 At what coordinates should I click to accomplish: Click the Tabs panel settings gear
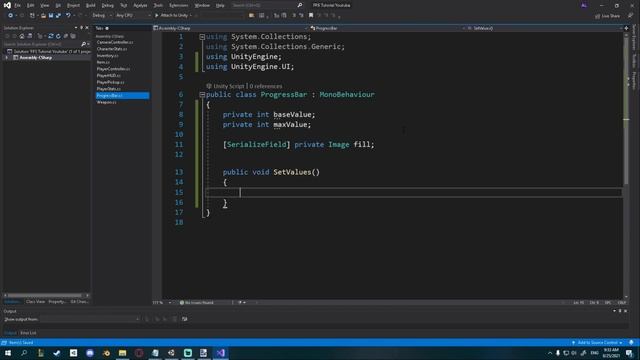pos(107,28)
